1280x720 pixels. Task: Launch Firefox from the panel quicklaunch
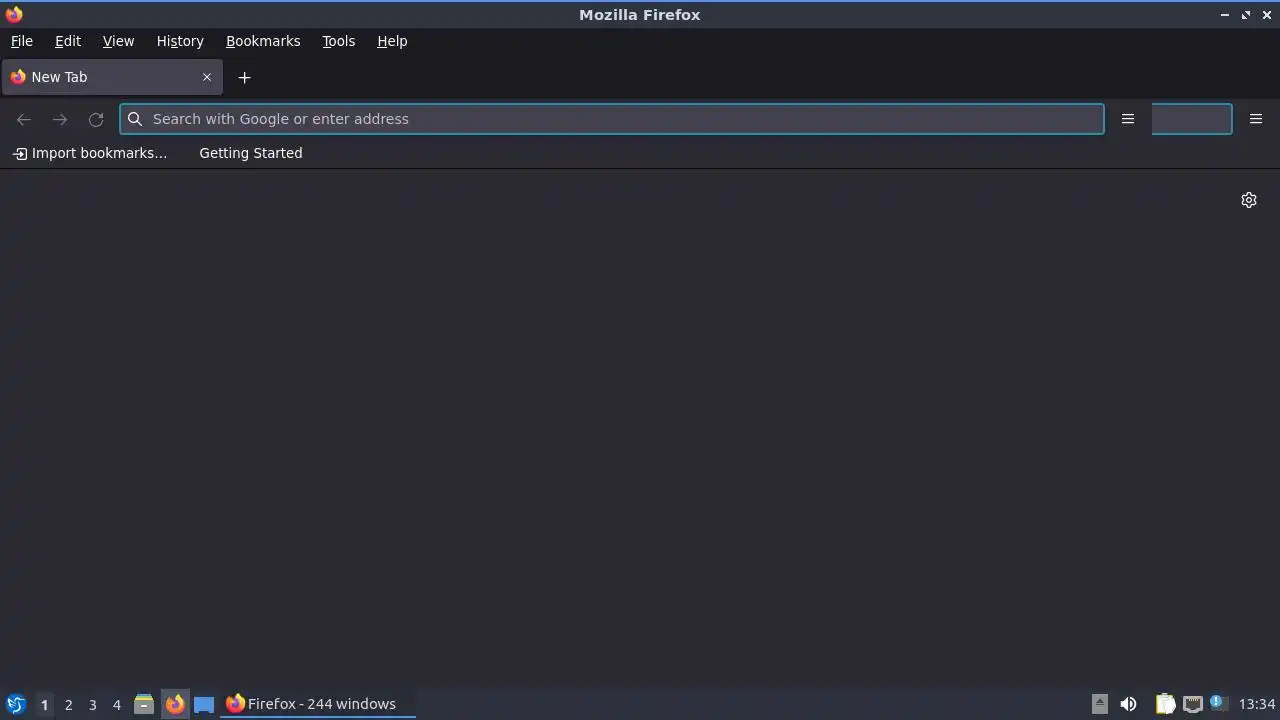click(175, 704)
